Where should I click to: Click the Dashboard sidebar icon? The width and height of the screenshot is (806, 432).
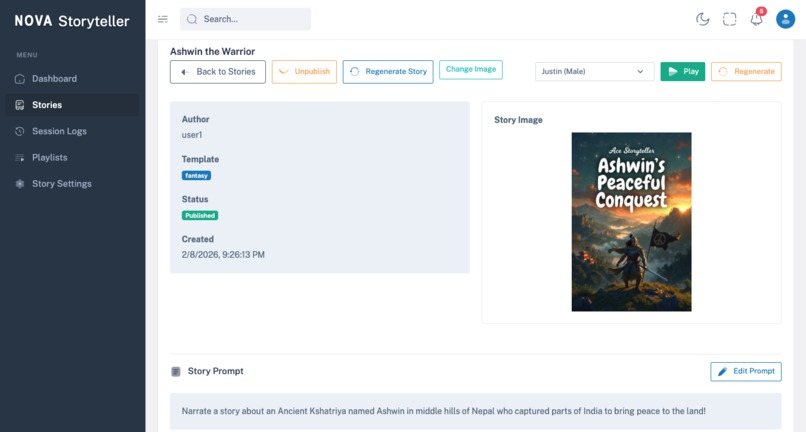pos(20,79)
